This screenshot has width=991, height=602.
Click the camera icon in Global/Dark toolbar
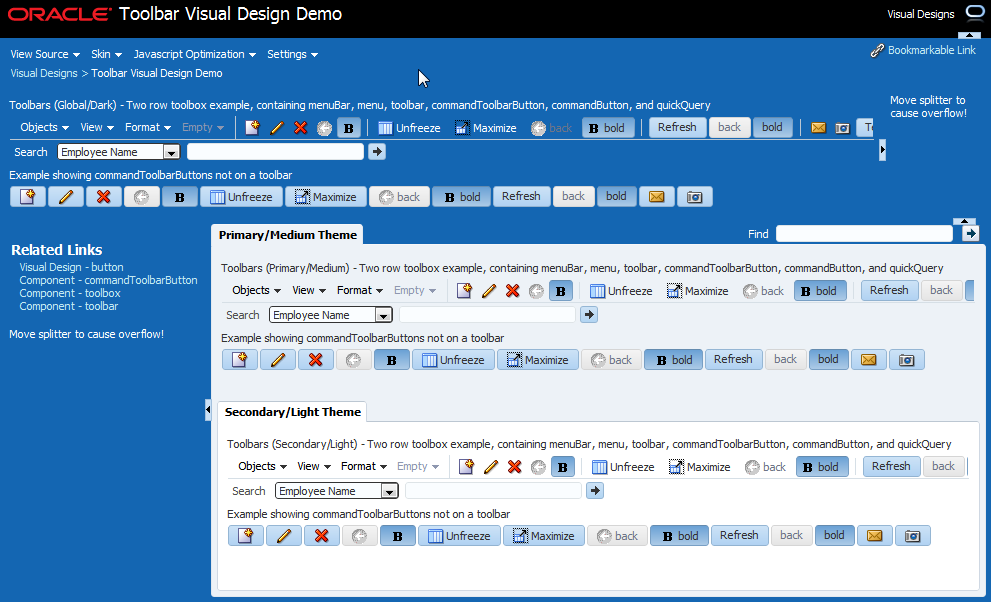[842, 128]
